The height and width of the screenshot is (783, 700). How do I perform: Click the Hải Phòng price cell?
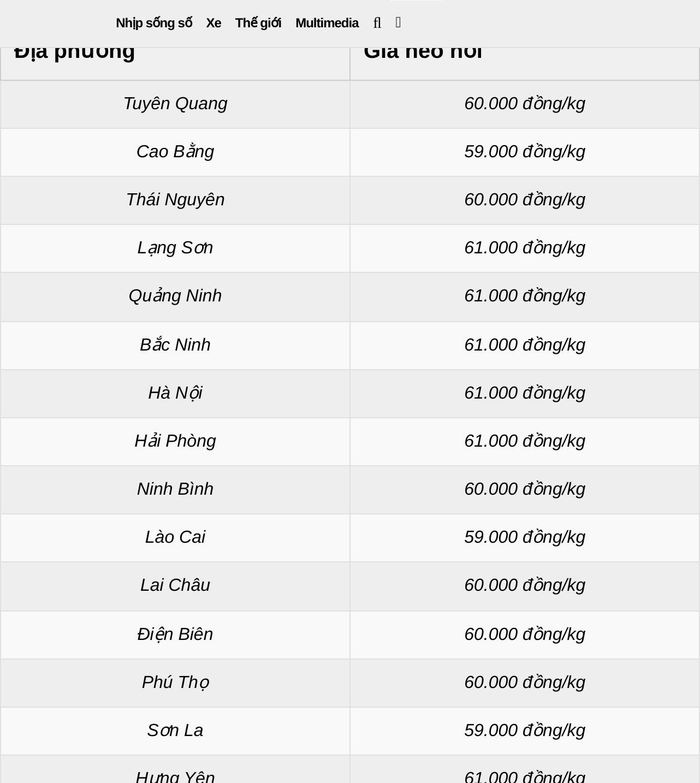point(524,441)
